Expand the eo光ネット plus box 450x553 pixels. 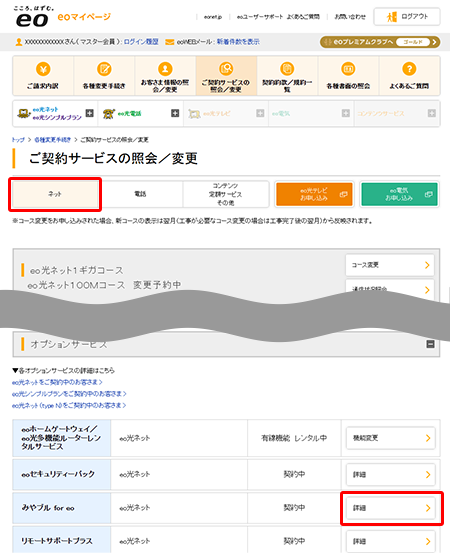pyautogui.click(x=90, y=113)
